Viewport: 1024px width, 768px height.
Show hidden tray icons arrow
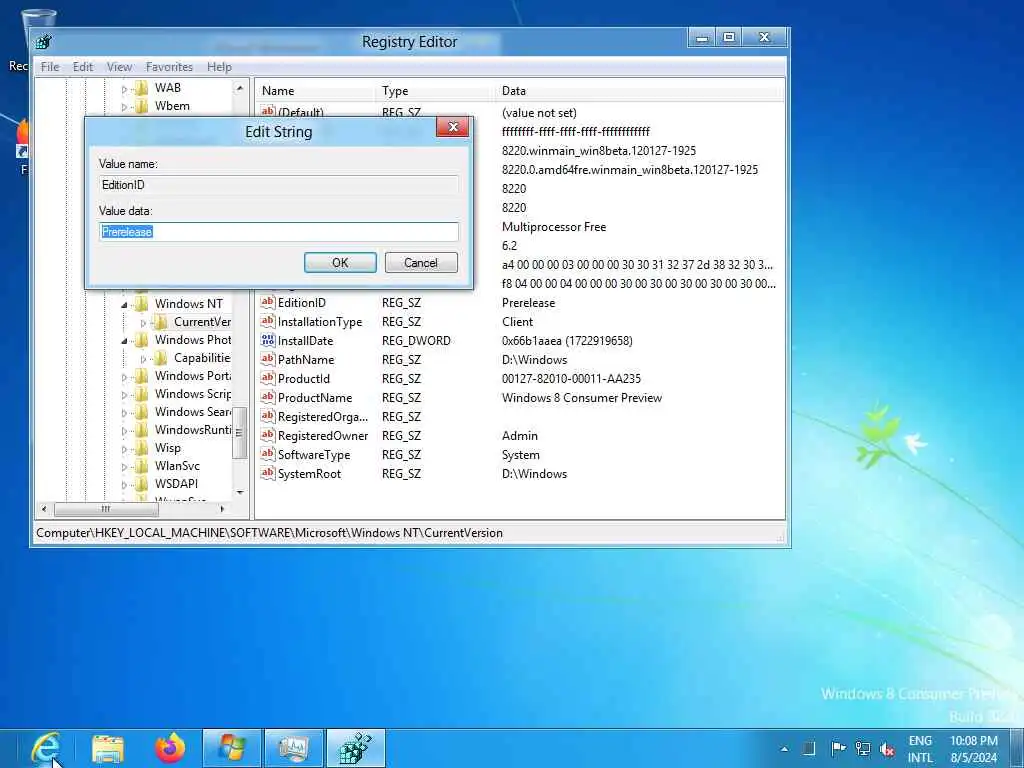pos(784,749)
